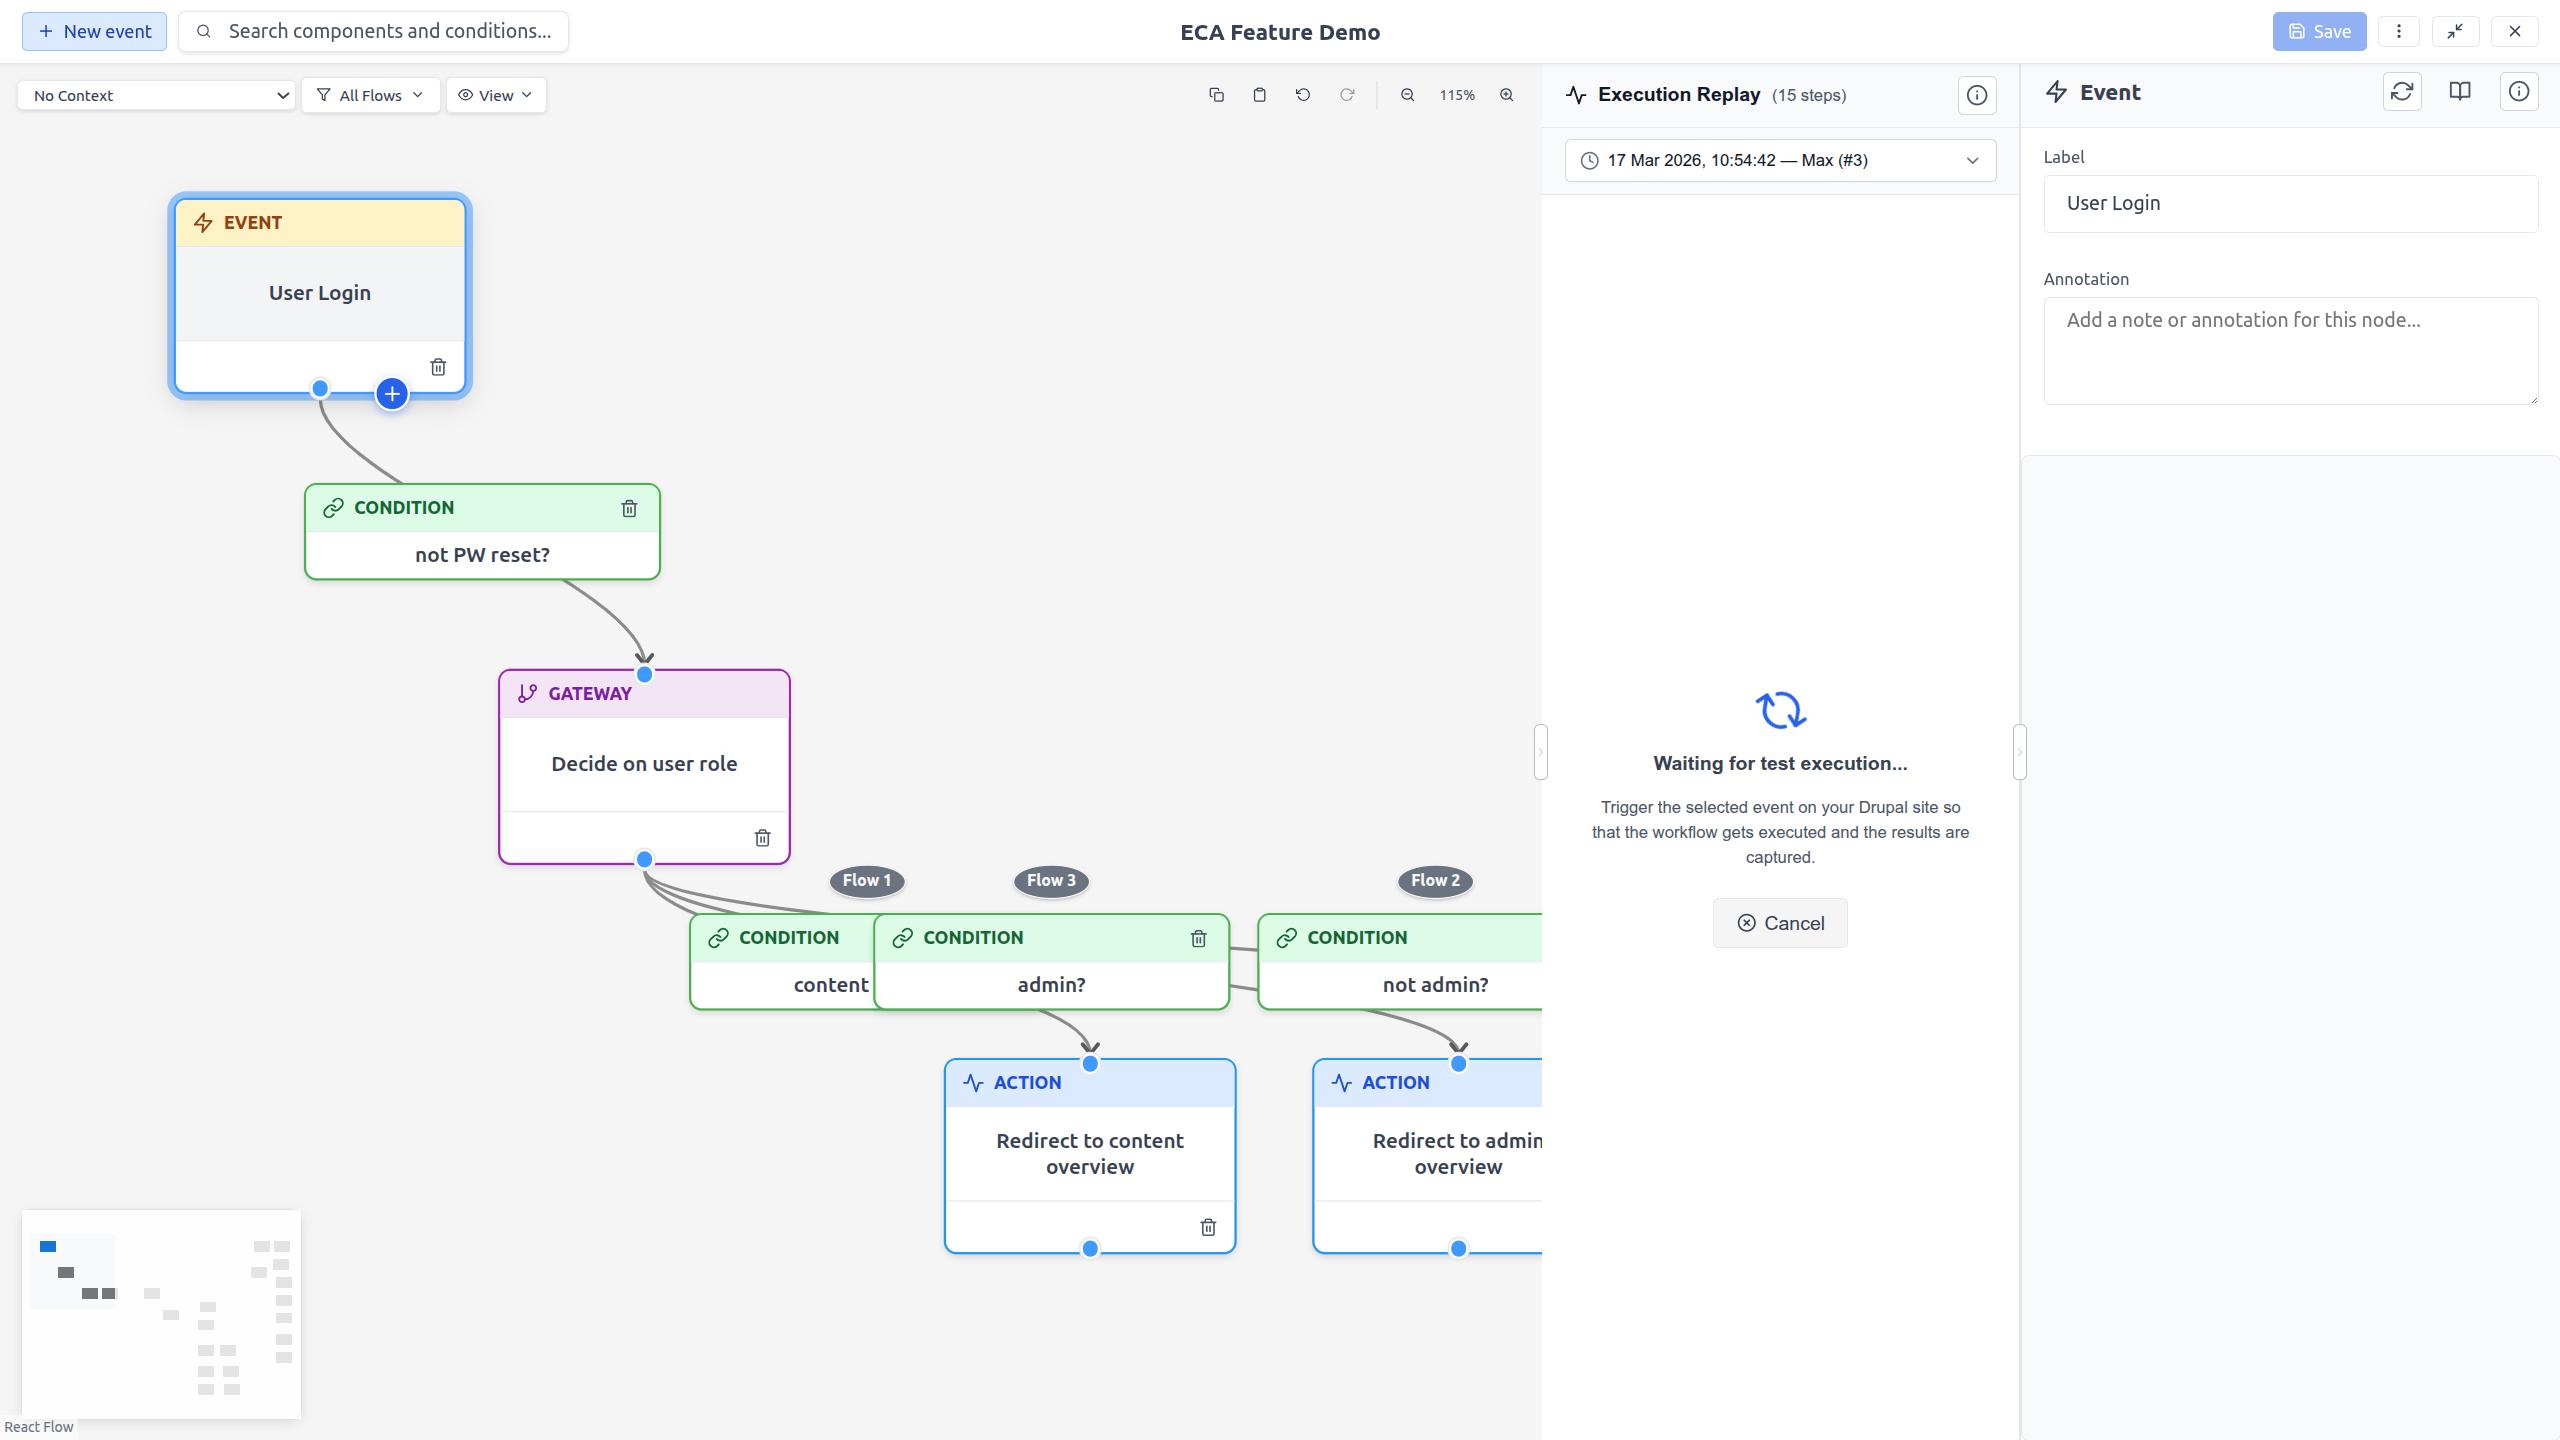2560x1440 pixels.
Task: Open the View visibility menu
Action: point(496,95)
